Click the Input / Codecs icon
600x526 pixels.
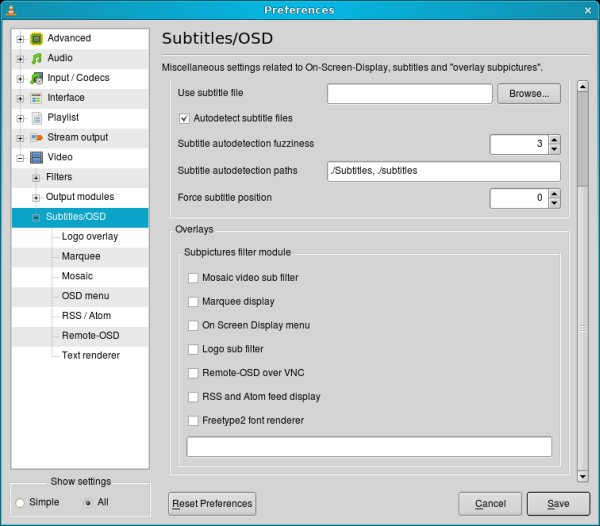click(x=37, y=78)
